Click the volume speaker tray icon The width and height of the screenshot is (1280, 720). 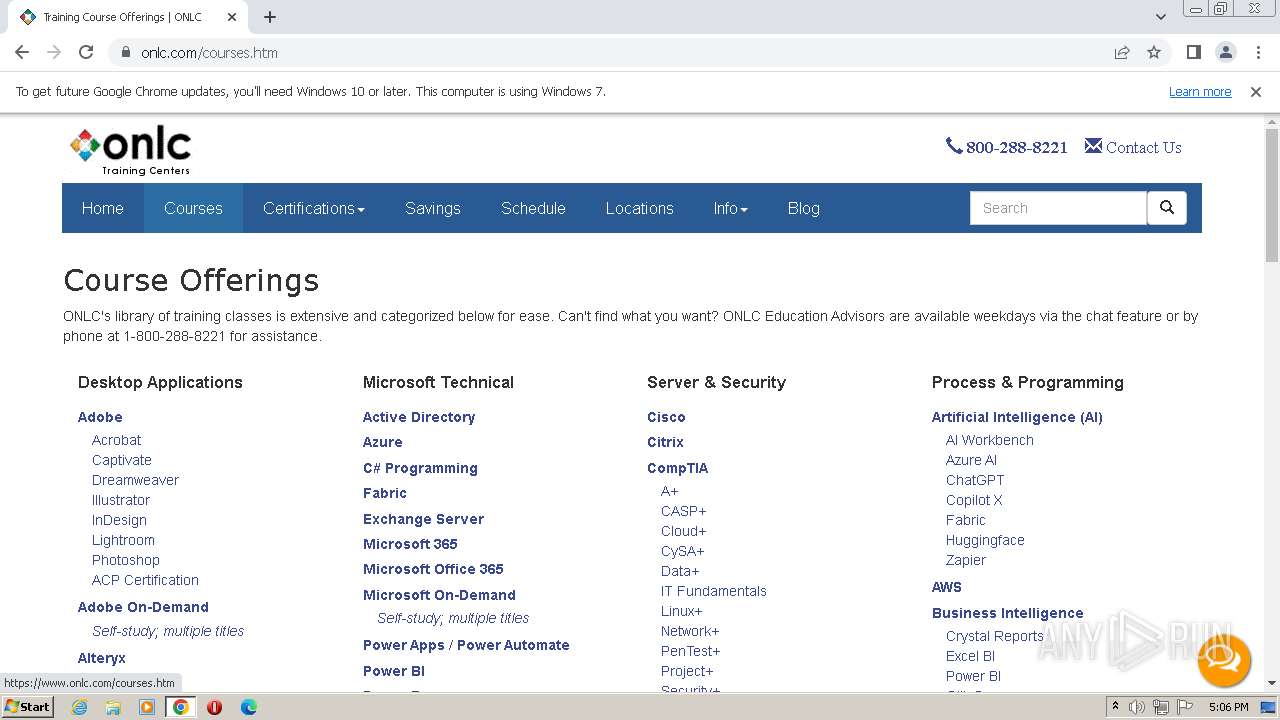coord(1137,707)
